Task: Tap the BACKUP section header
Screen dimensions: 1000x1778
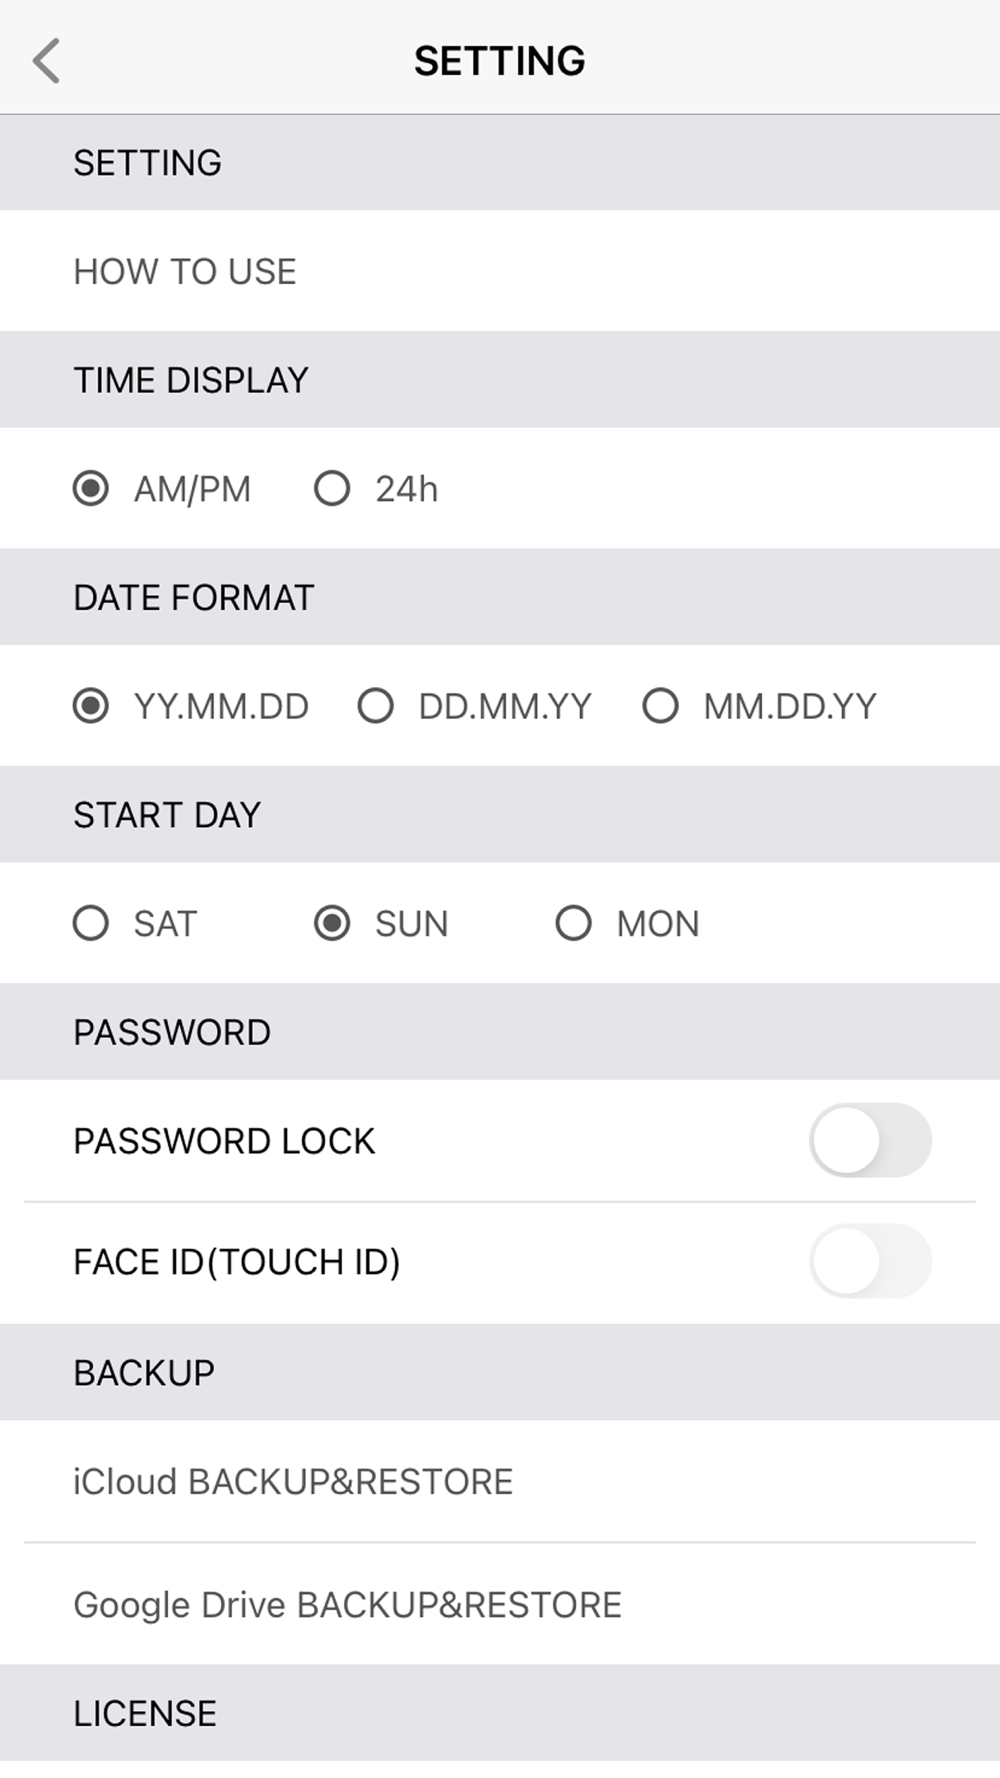Action: [x=500, y=1372]
